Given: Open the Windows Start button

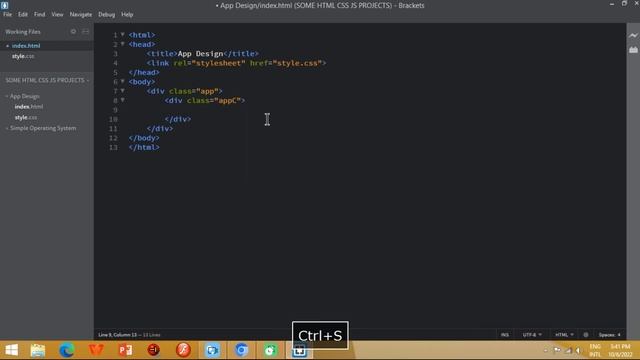Looking at the screenshot, I should [x=11, y=350].
